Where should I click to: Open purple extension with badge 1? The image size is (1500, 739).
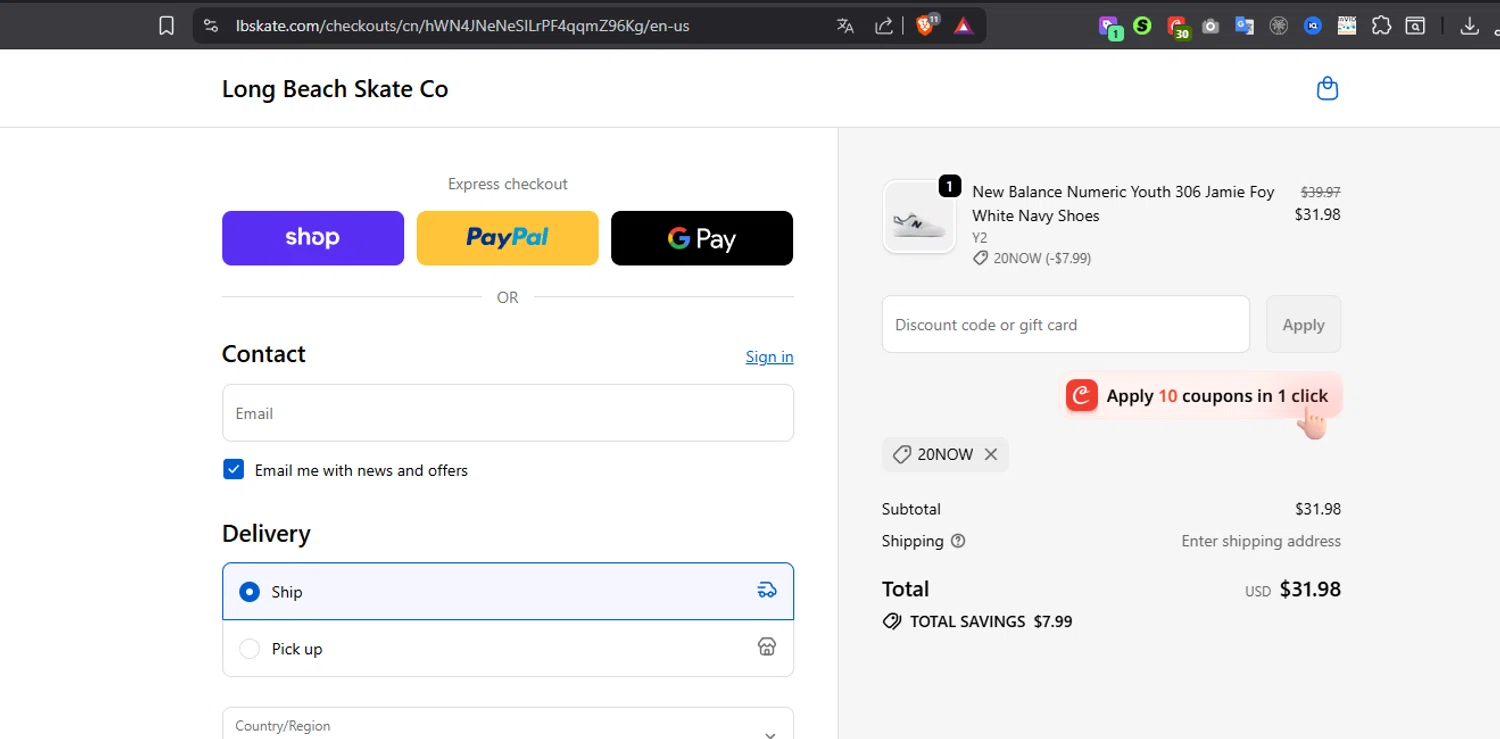point(1109,27)
